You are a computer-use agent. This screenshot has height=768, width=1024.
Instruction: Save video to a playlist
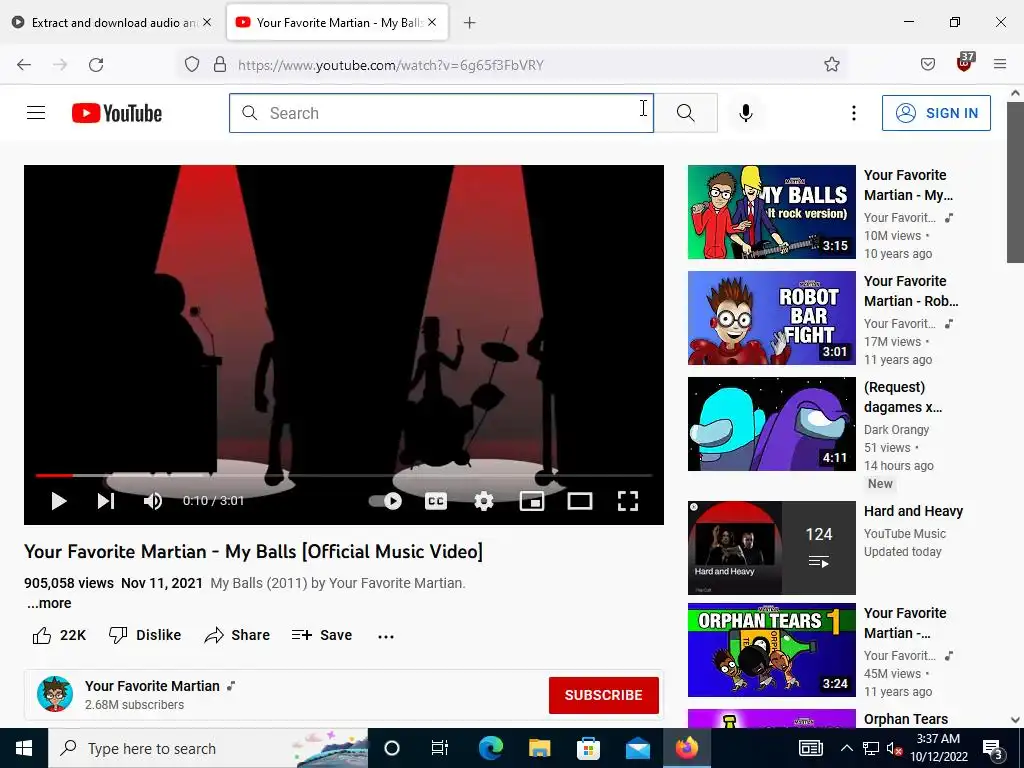point(322,635)
